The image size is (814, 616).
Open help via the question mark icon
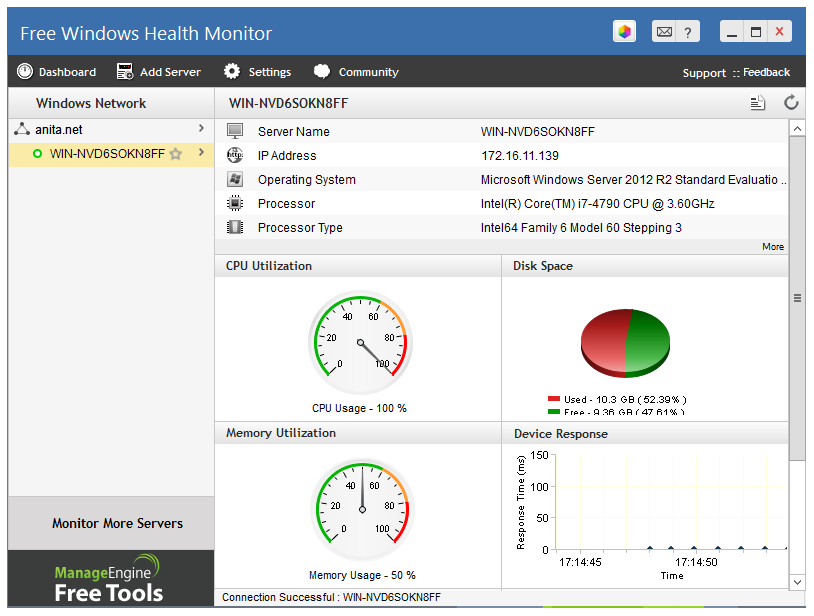click(686, 31)
